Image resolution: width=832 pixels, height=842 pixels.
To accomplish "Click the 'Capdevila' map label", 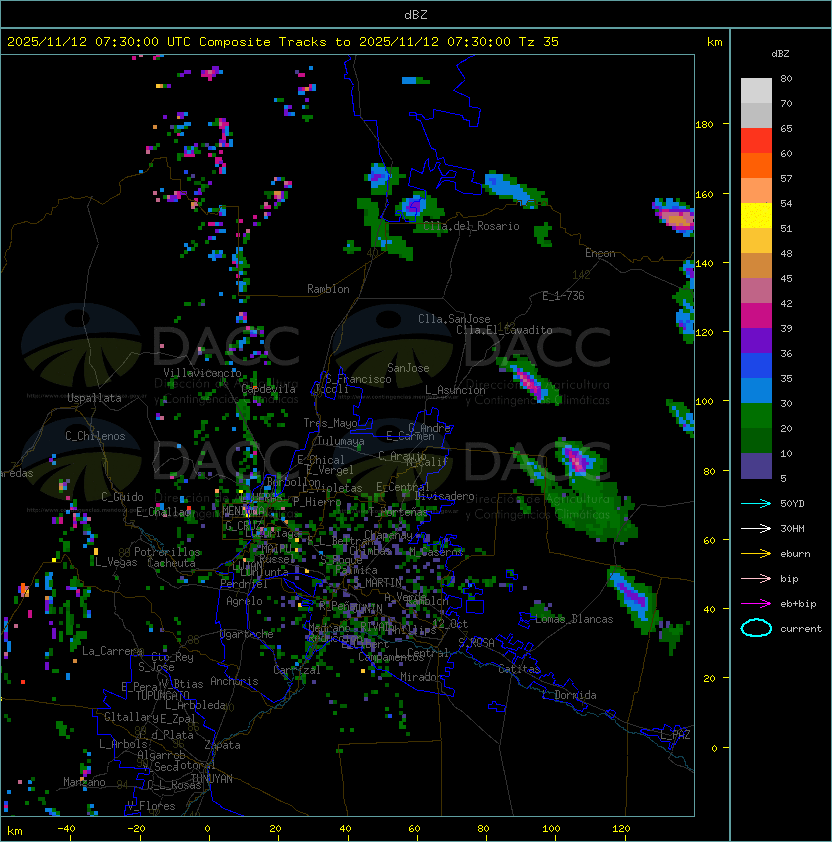I will tap(269, 389).
